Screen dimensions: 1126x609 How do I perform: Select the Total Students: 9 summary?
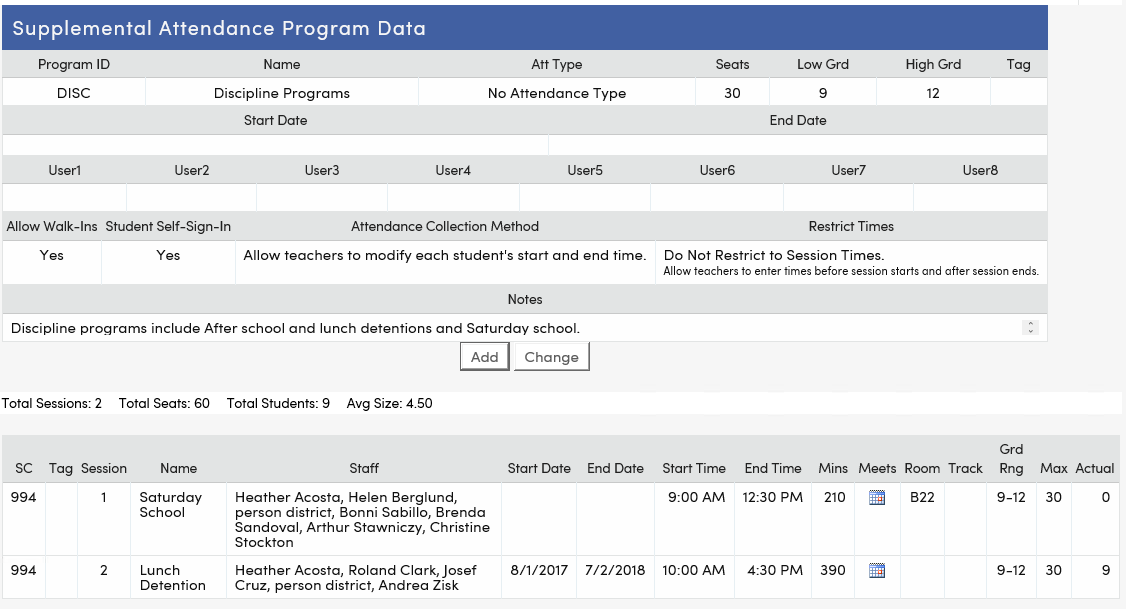tap(278, 403)
